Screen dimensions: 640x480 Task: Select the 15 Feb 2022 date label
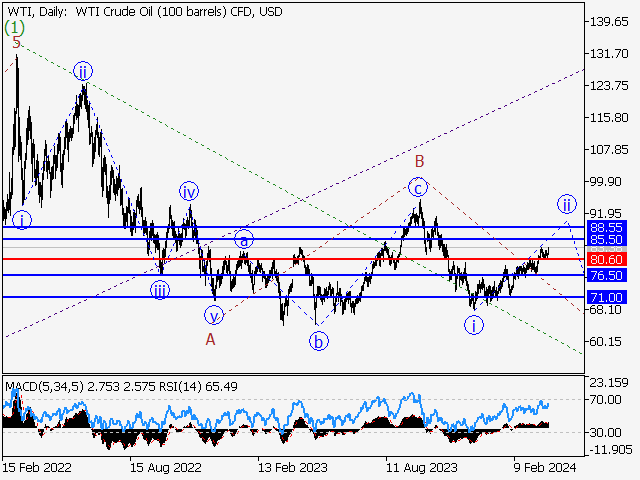[37, 467]
